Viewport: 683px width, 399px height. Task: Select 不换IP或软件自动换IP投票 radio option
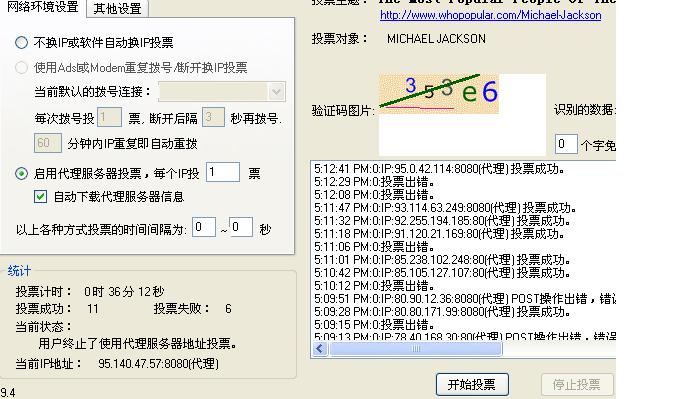click(x=21, y=42)
